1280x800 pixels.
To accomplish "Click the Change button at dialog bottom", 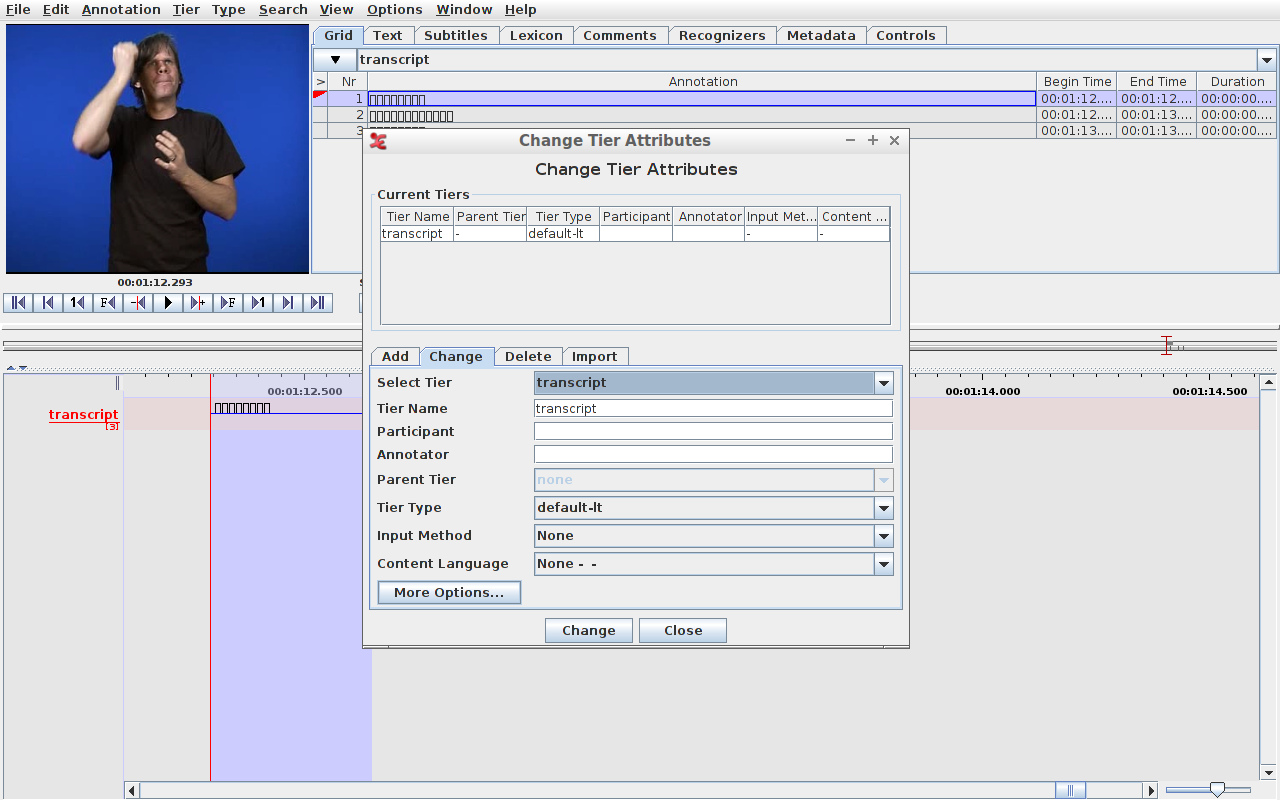I will coord(589,631).
